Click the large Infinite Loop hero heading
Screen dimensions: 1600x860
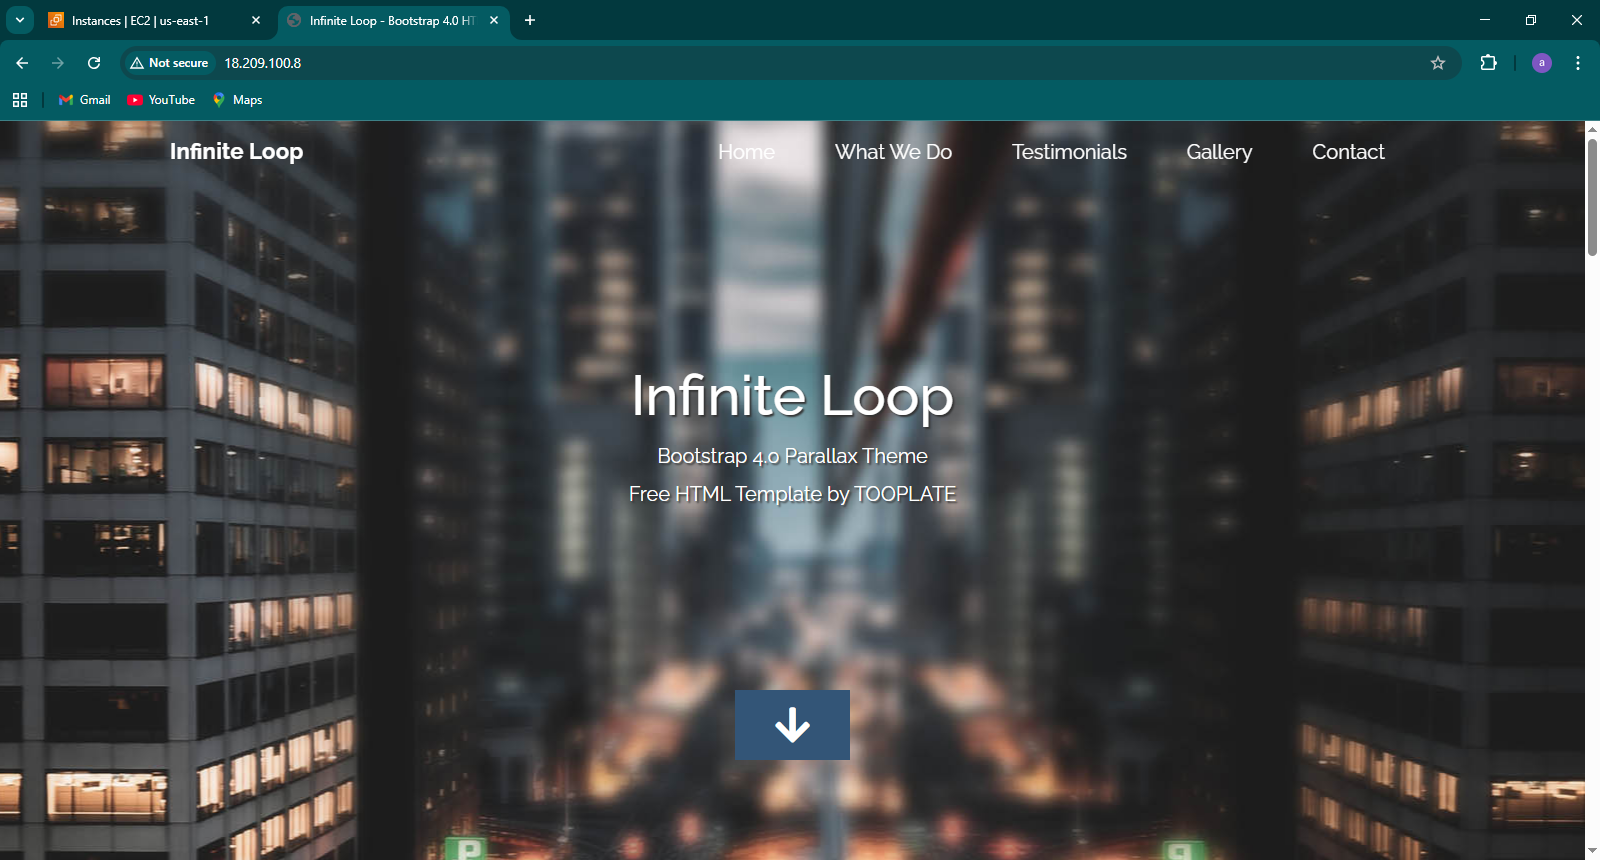[792, 396]
